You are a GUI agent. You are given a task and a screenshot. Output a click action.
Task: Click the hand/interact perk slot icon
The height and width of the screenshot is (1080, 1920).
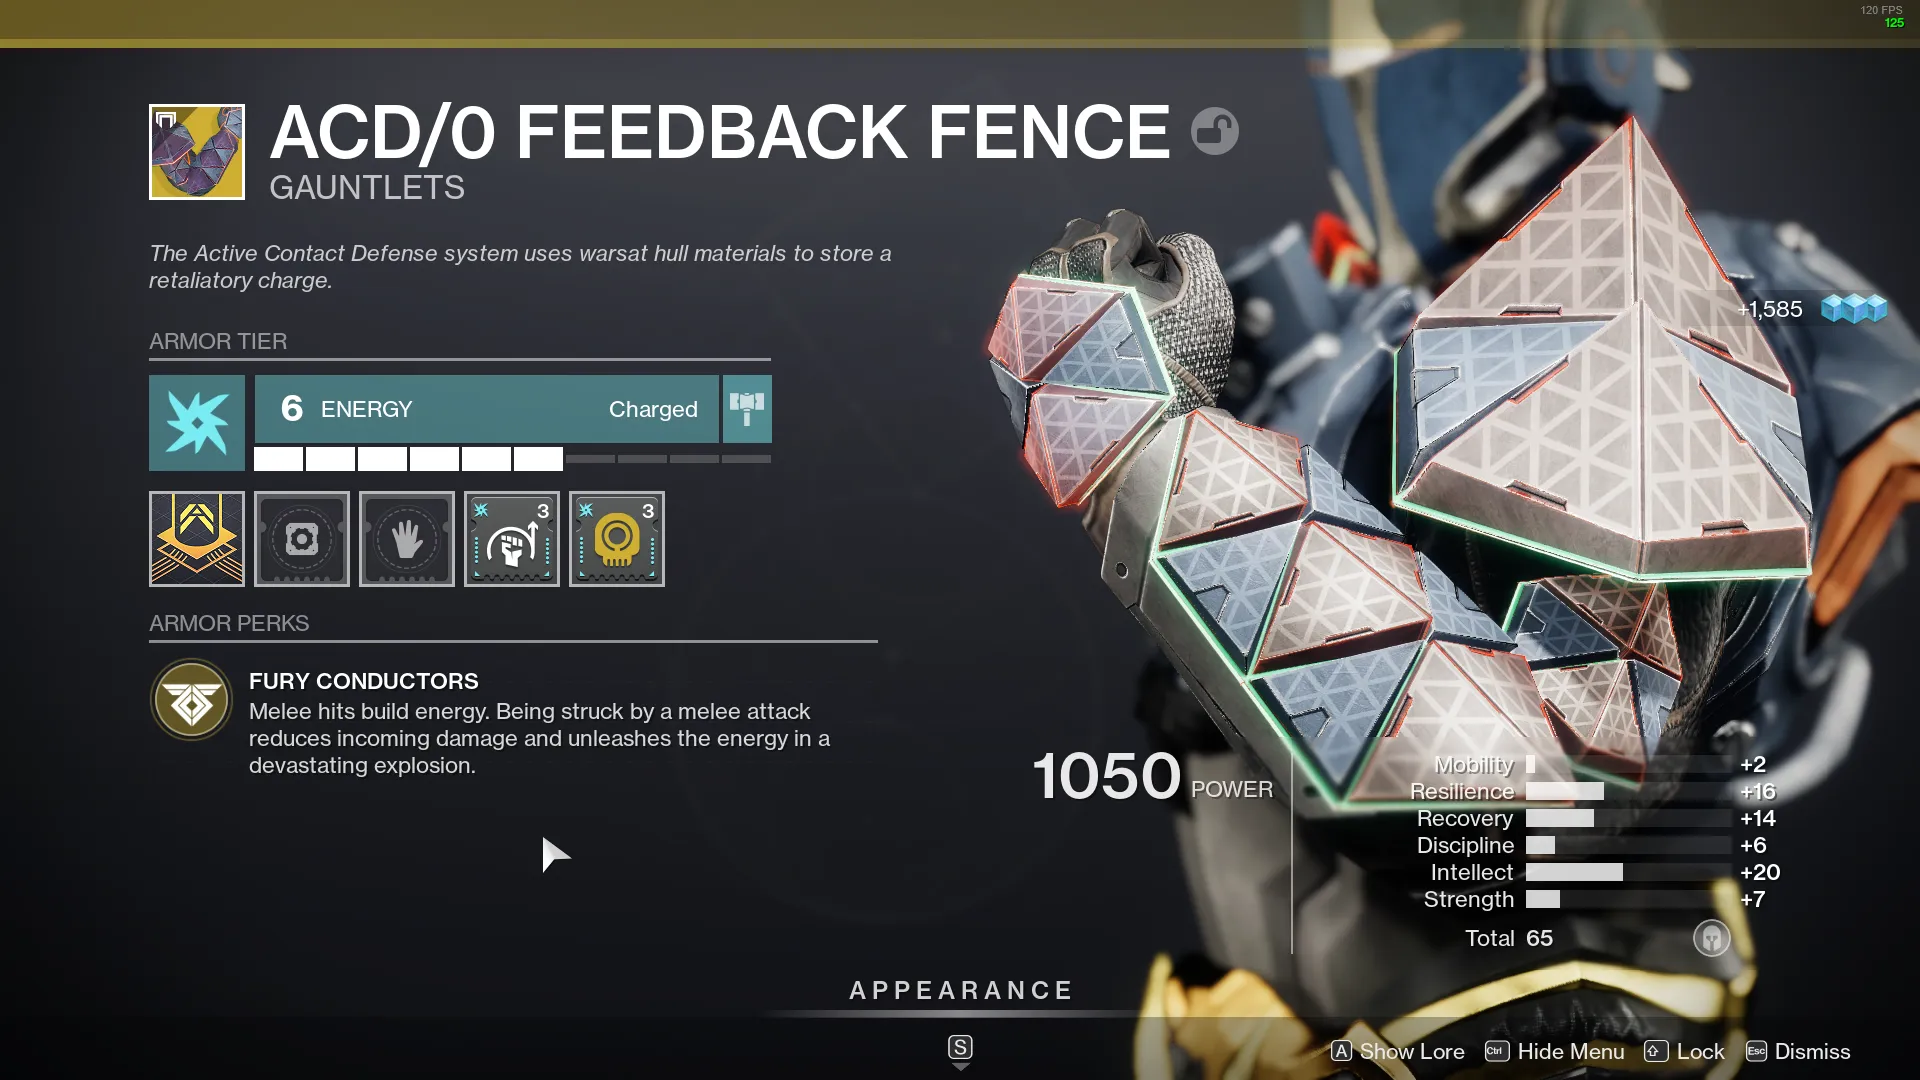click(406, 538)
